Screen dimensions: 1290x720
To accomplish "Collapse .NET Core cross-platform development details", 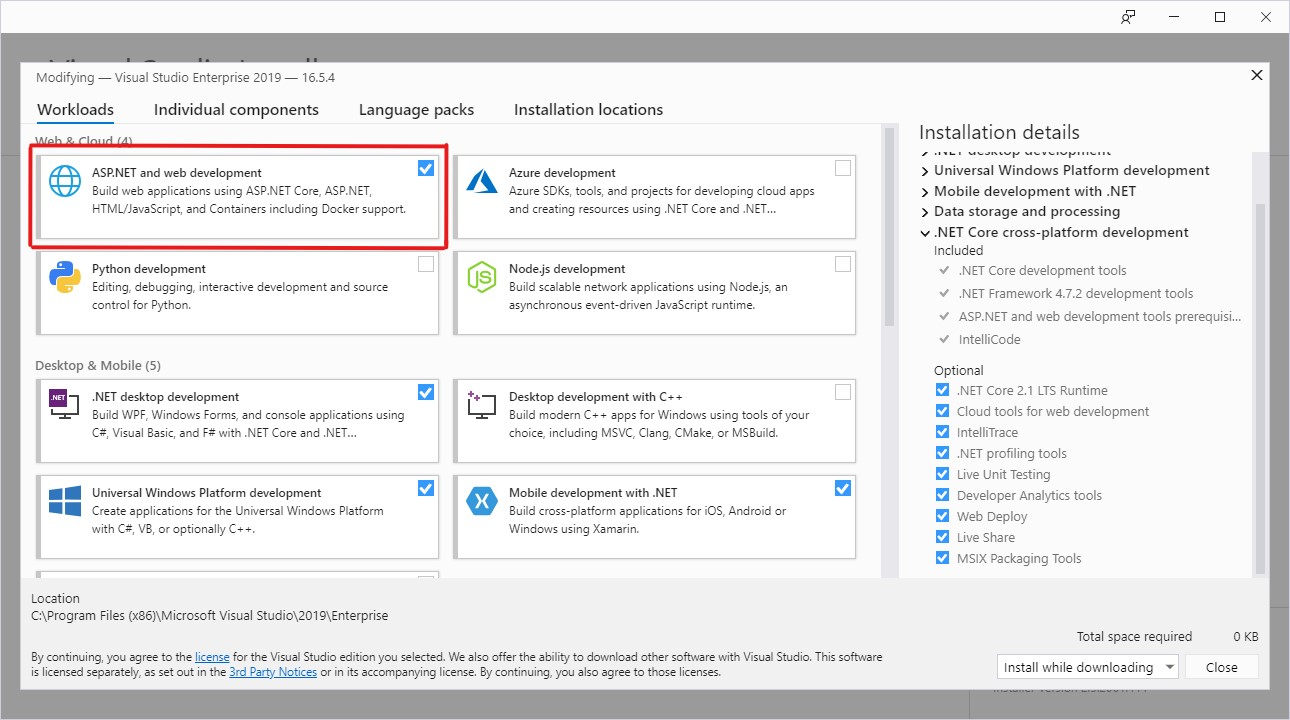I will [925, 232].
